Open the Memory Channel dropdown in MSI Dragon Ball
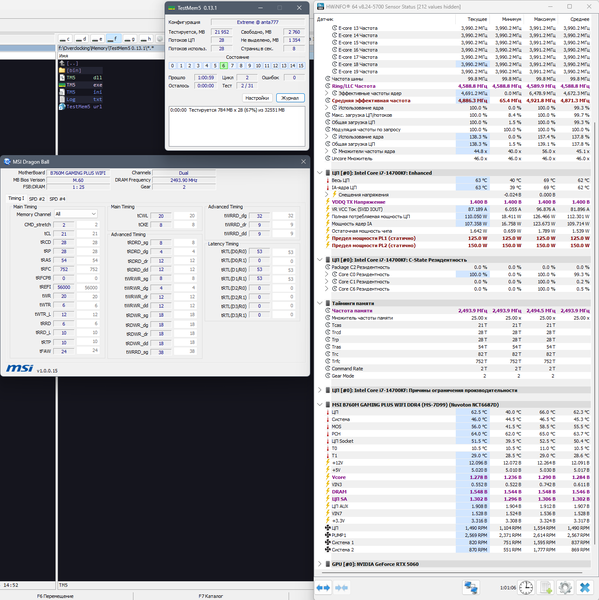 pyautogui.click(x=75, y=214)
